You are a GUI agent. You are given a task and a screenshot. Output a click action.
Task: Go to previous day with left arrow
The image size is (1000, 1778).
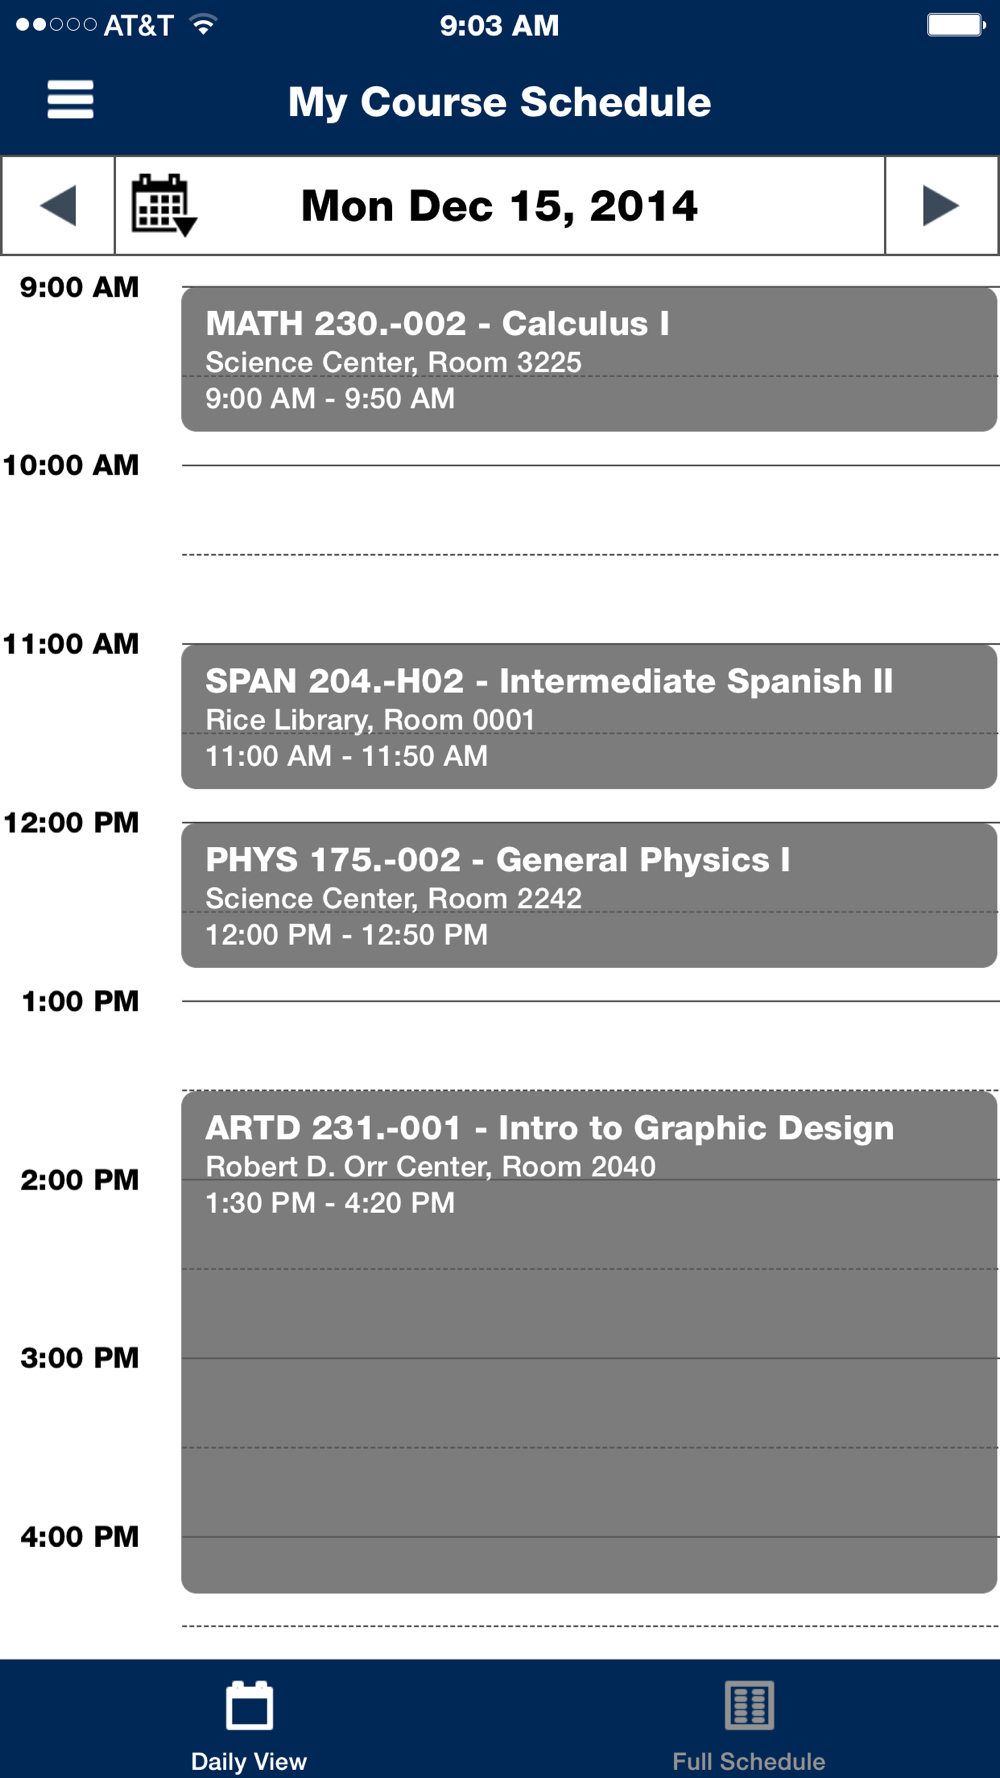[58, 206]
